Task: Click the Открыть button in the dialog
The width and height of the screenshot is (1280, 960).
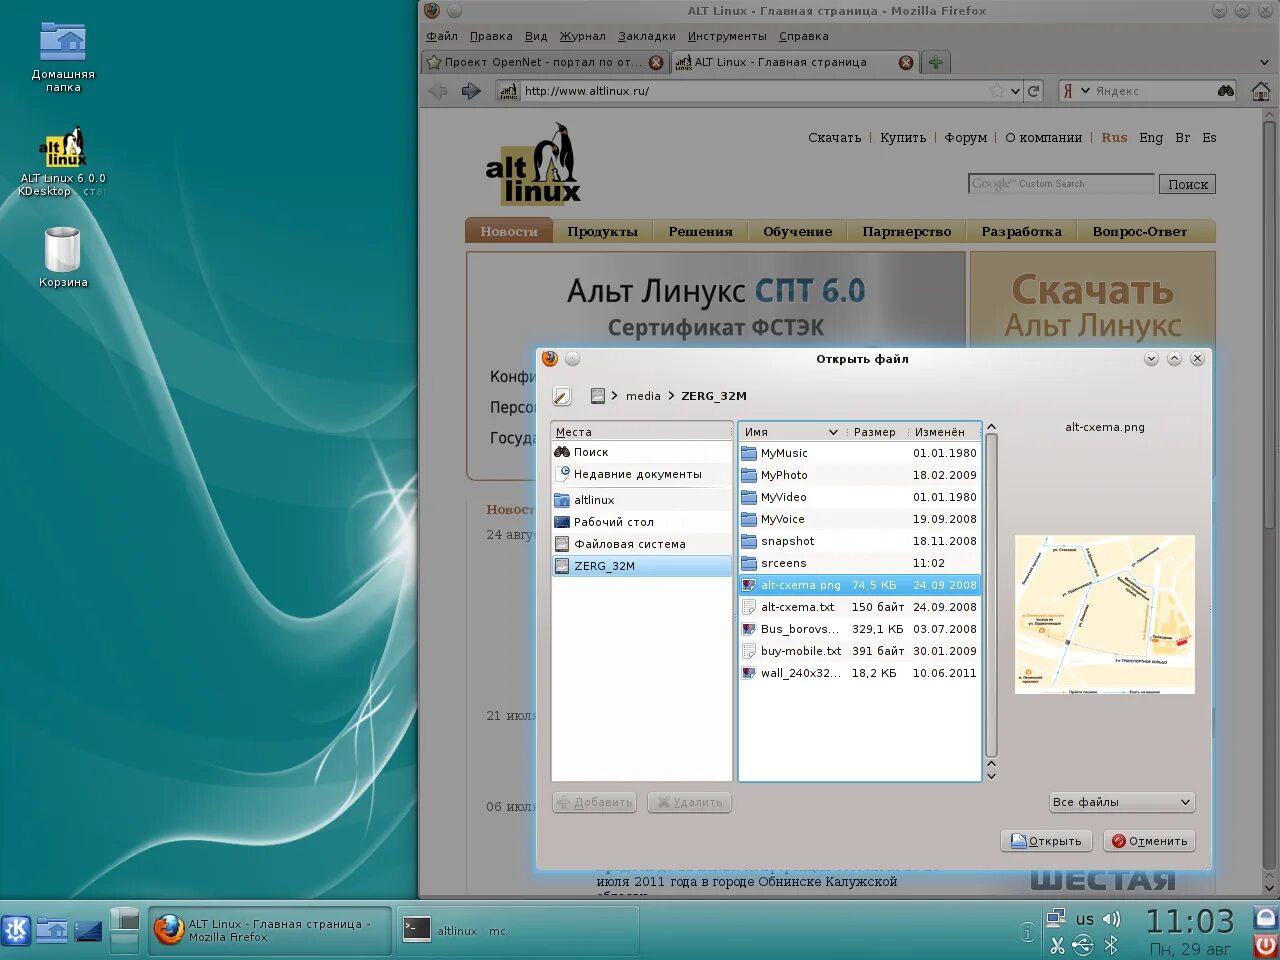Action: click(x=1046, y=841)
